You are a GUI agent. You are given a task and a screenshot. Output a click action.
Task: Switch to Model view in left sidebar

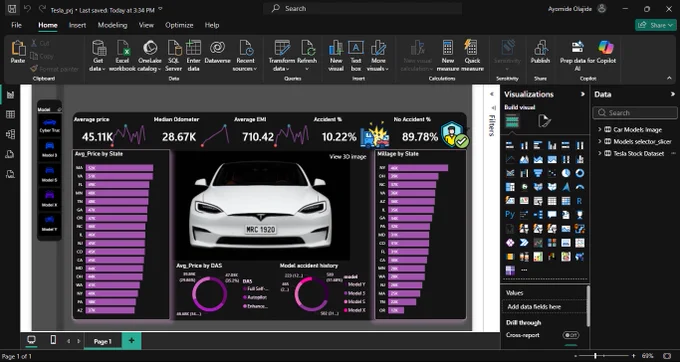[x=10, y=134]
